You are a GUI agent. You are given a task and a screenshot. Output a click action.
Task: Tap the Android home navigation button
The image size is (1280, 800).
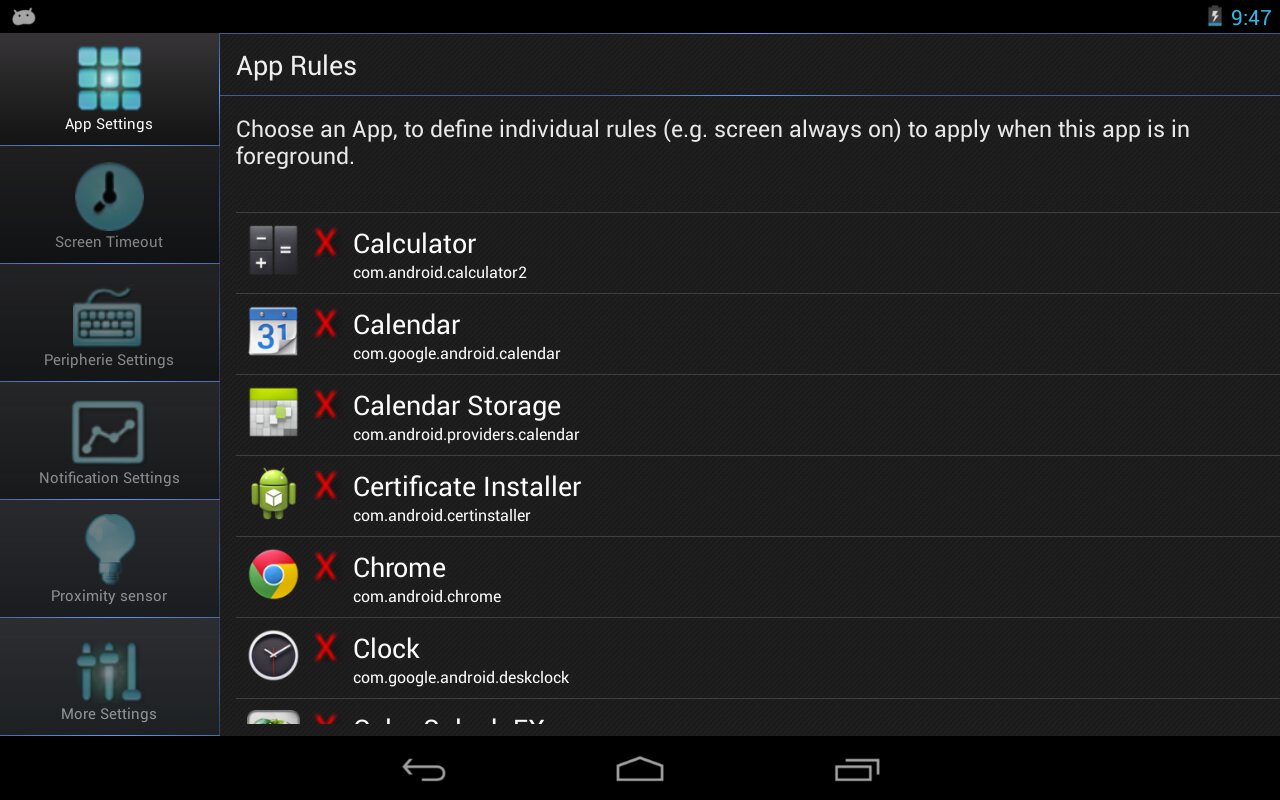pyautogui.click(x=640, y=769)
